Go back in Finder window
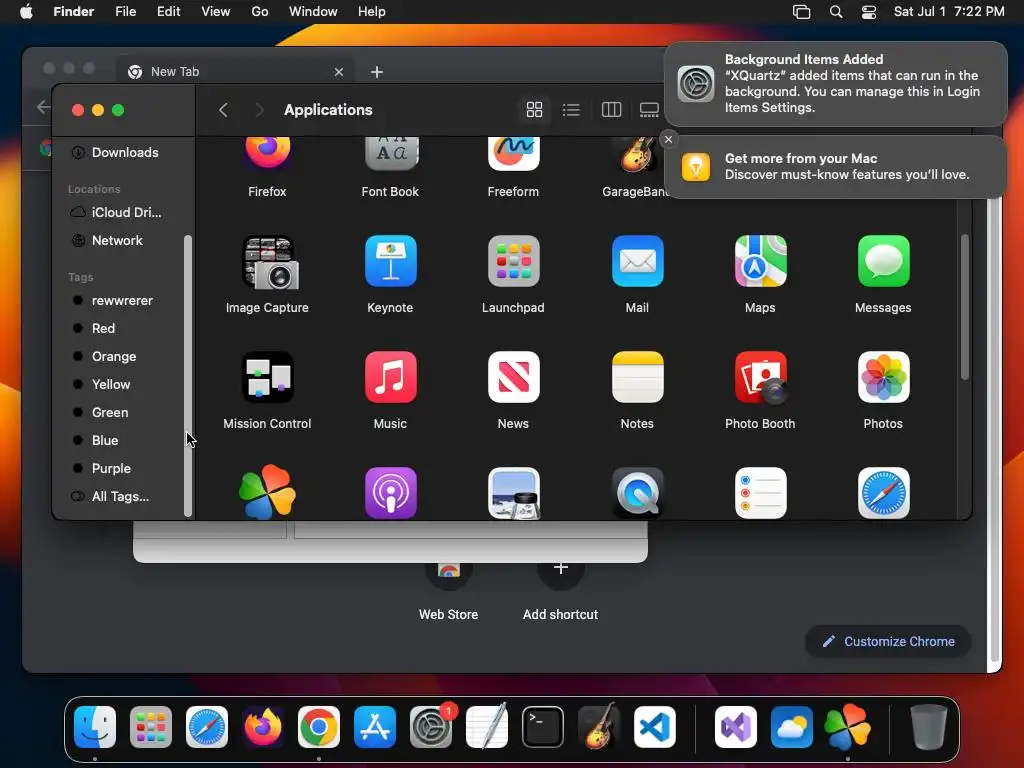1024x768 pixels. point(223,110)
